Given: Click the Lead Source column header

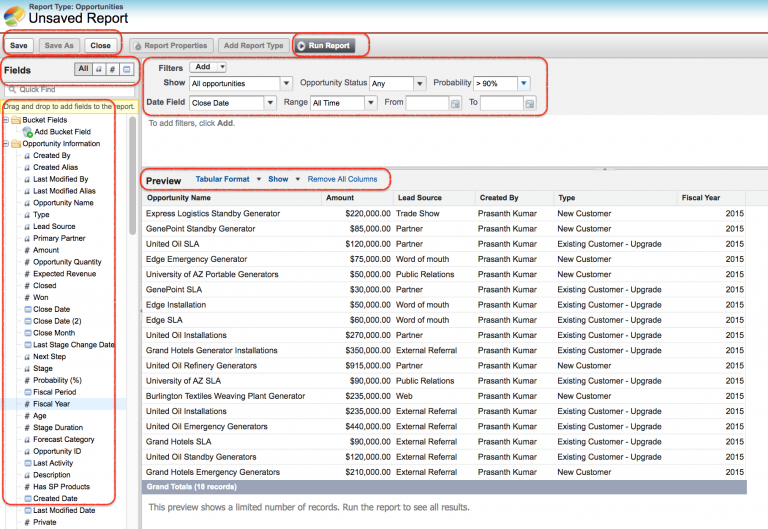Looking at the screenshot, I should coord(435,198).
